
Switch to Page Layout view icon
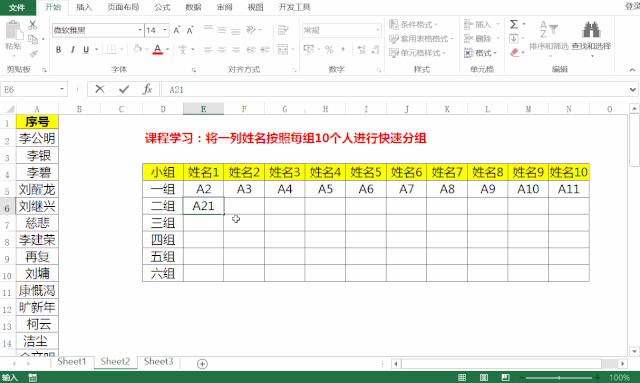[x=484, y=378]
